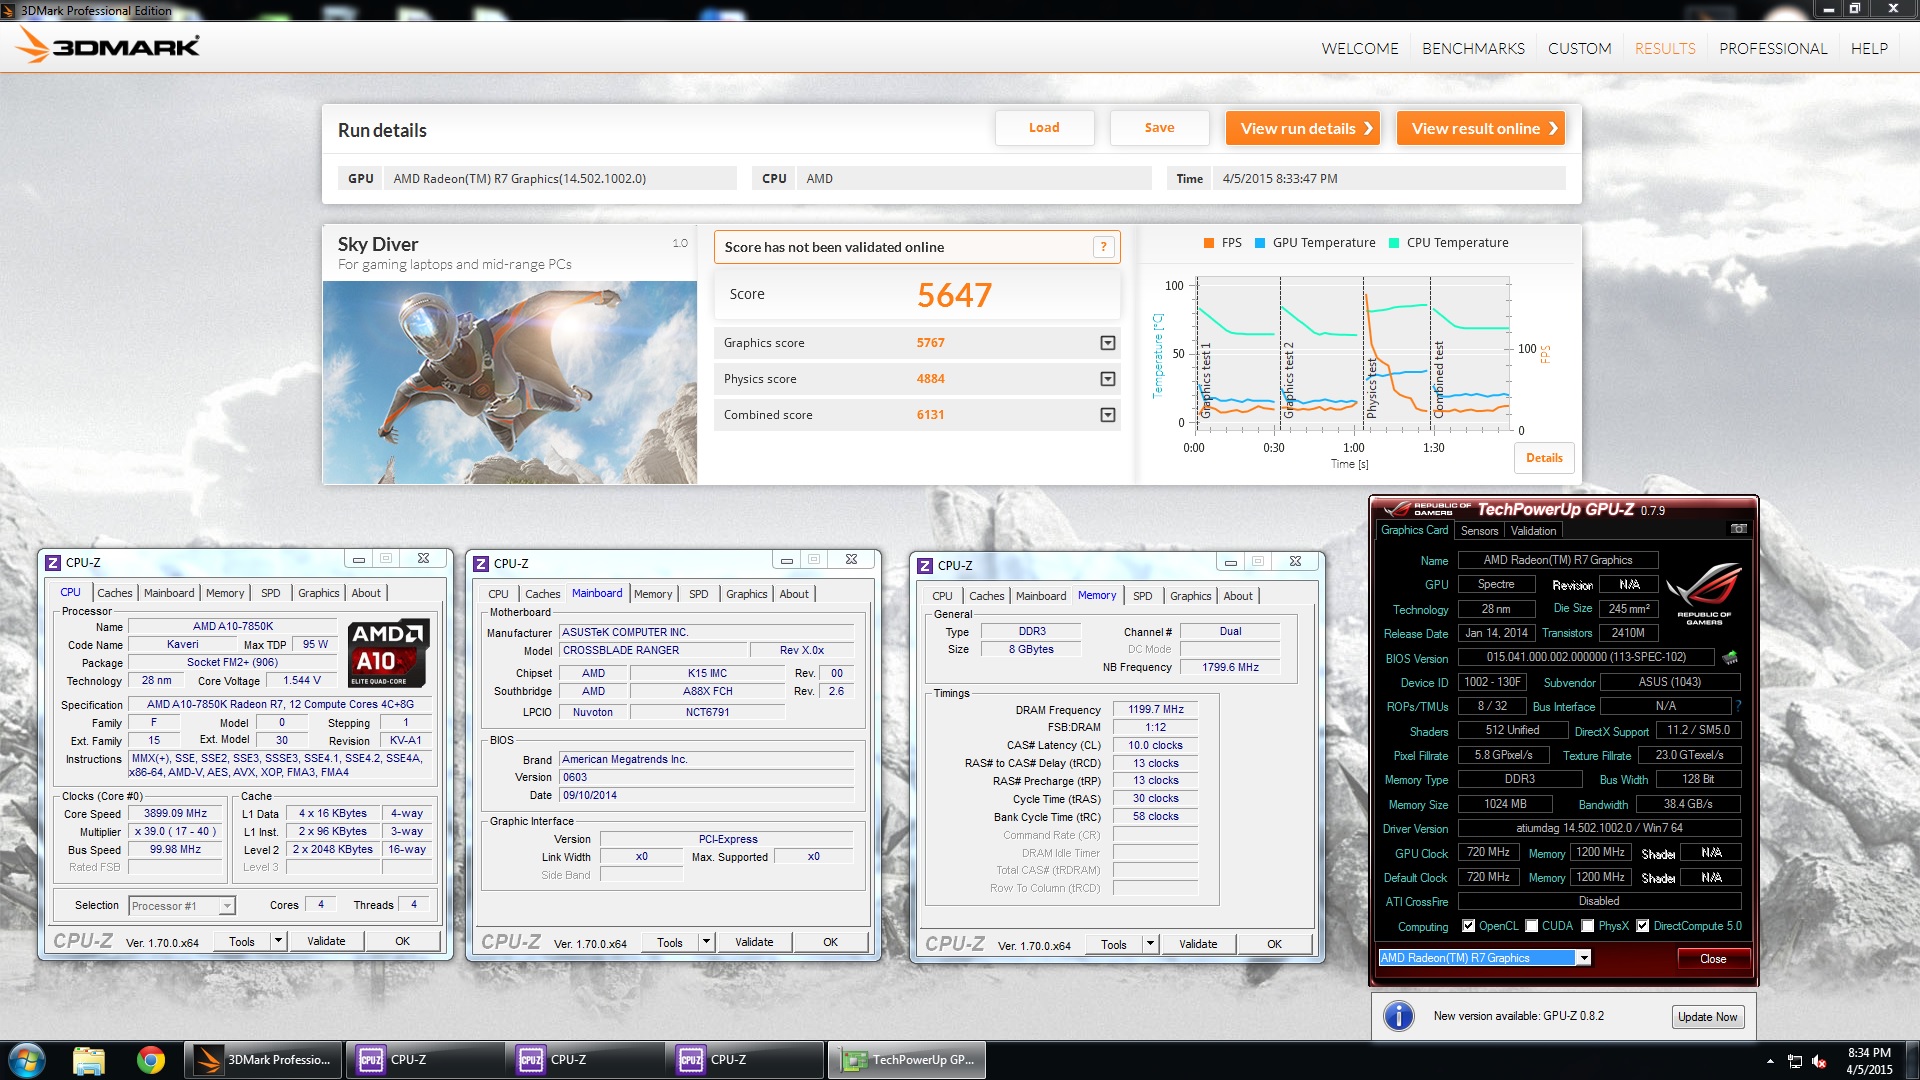This screenshot has height=1080, width=1920.
Task: Expand Combined score details
Action: 1107,415
